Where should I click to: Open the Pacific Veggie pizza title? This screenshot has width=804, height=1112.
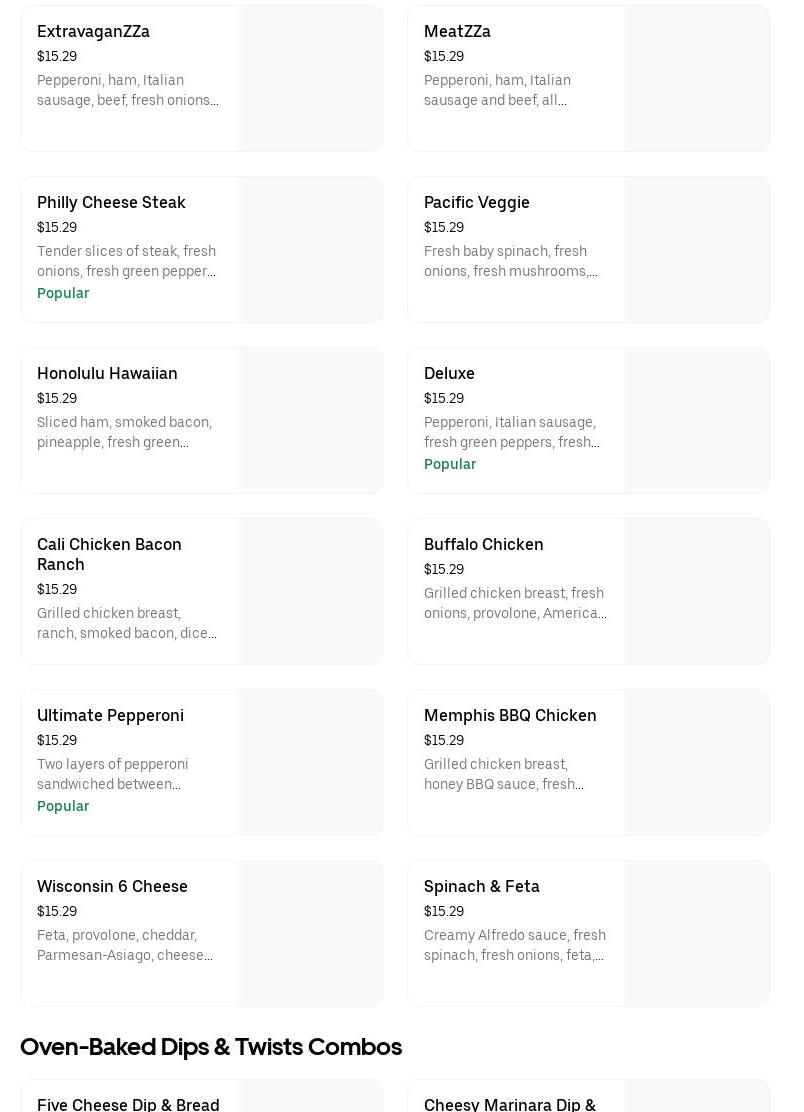click(x=476, y=203)
